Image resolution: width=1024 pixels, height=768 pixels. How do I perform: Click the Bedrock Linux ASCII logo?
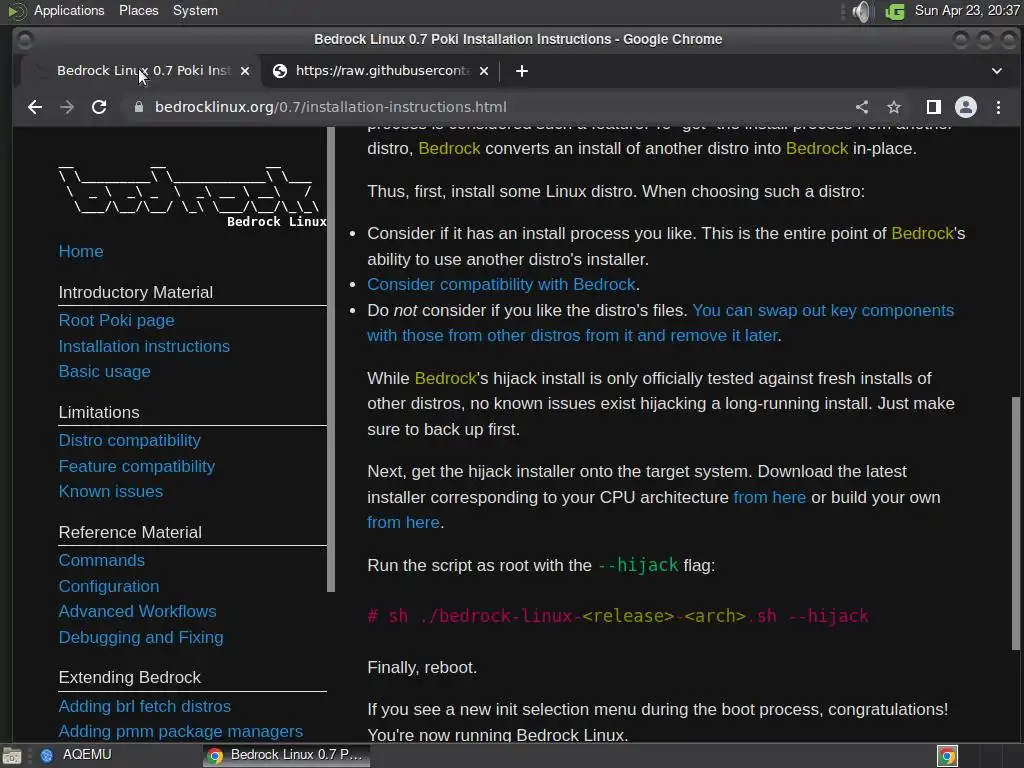click(191, 196)
